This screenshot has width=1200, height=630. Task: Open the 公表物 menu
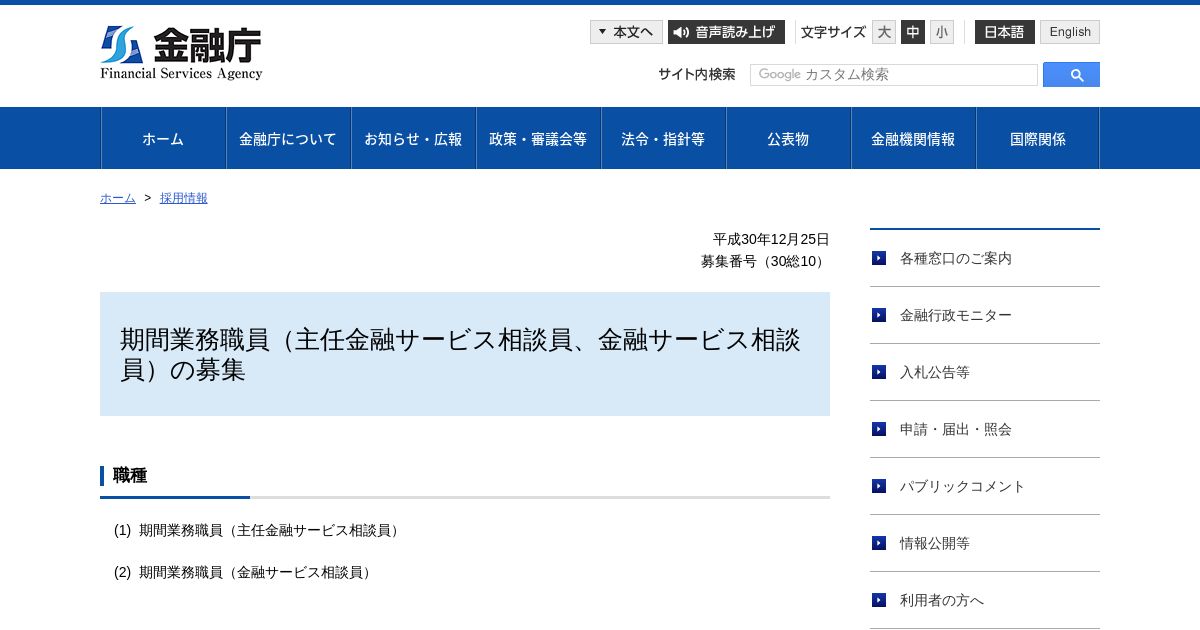tap(788, 139)
